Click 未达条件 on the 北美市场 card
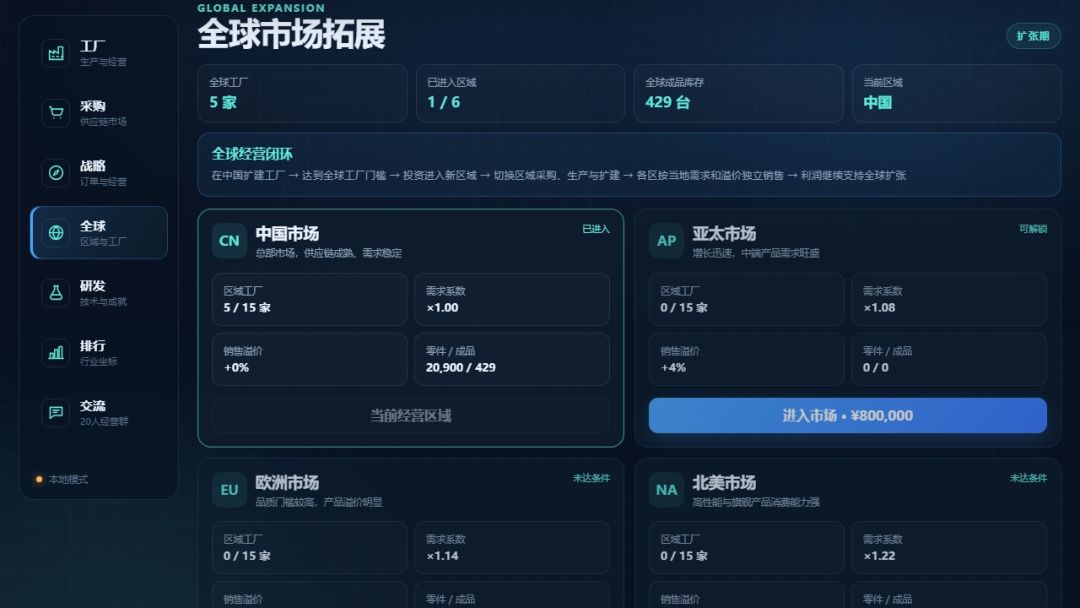 tap(1028, 478)
